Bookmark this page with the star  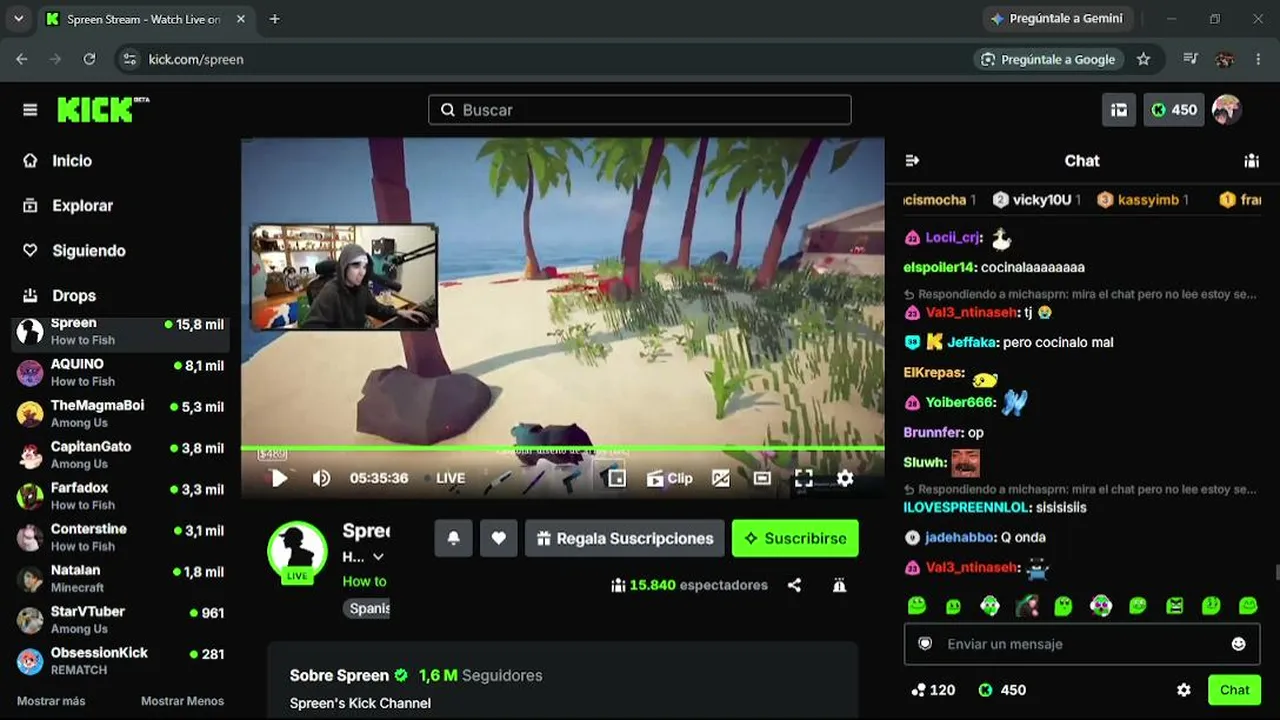click(1144, 59)
